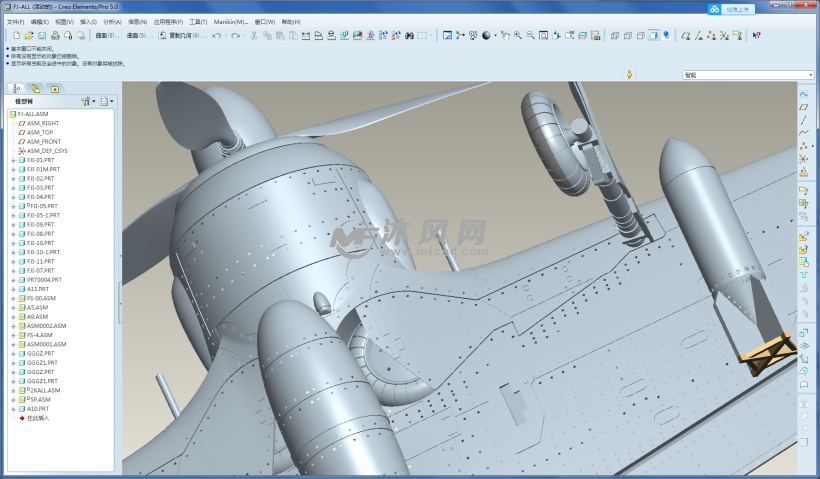This screenshot has height=479, width=820.
Task: Expand the ASM0002.ASM tree node
Action: point(13,326)
